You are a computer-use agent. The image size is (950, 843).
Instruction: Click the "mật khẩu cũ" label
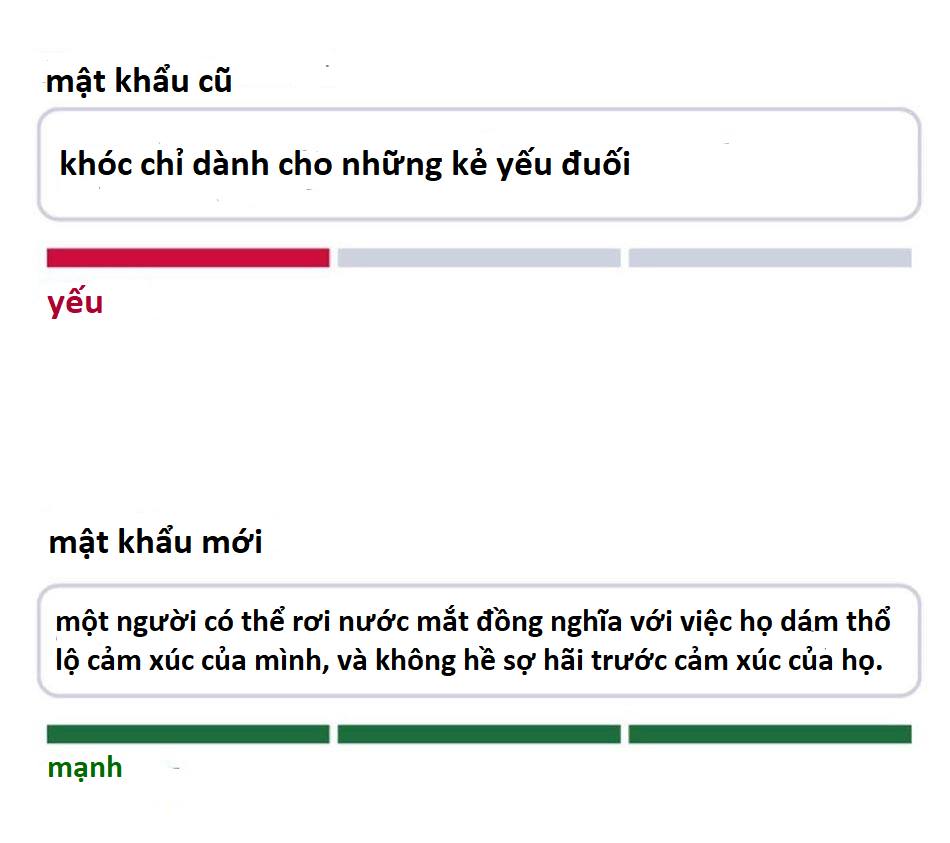tap(139, 81)
